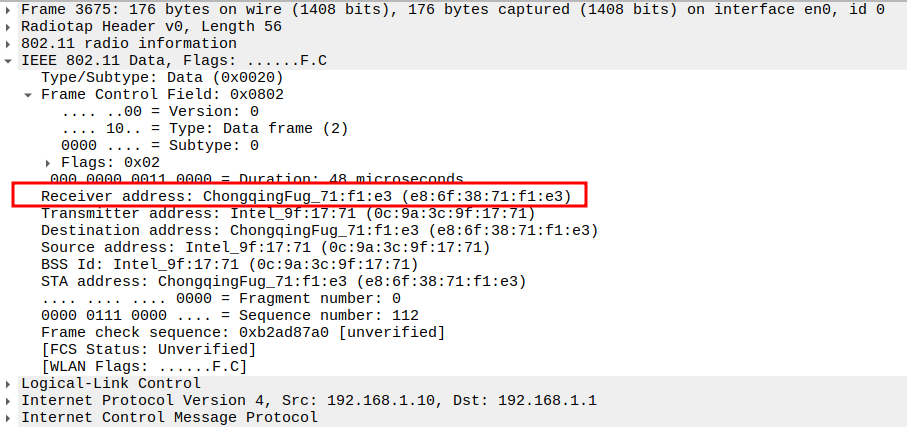Select the BSS Id row
The width and height of the screenshot is (907, 435).
click(x=229, y=264)
